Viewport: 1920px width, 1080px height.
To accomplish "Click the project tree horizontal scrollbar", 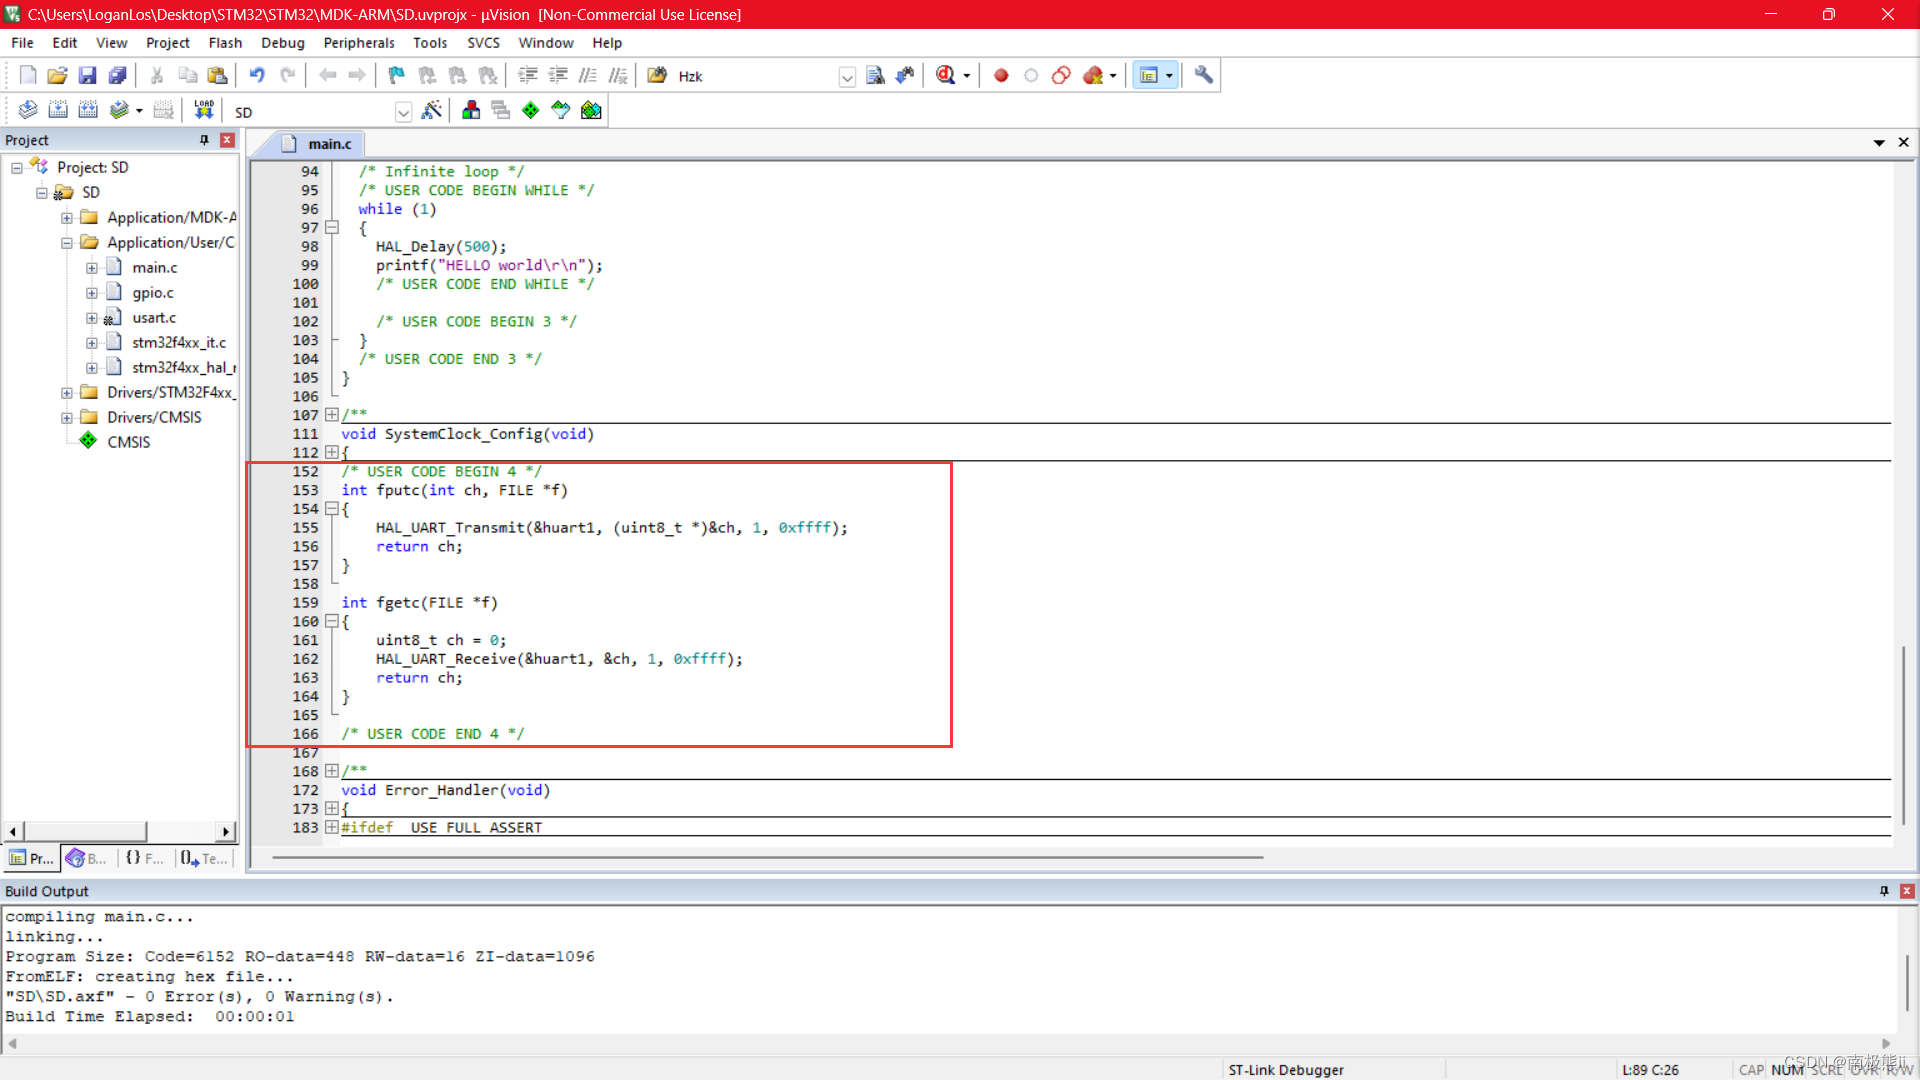I will coord(85,831).
